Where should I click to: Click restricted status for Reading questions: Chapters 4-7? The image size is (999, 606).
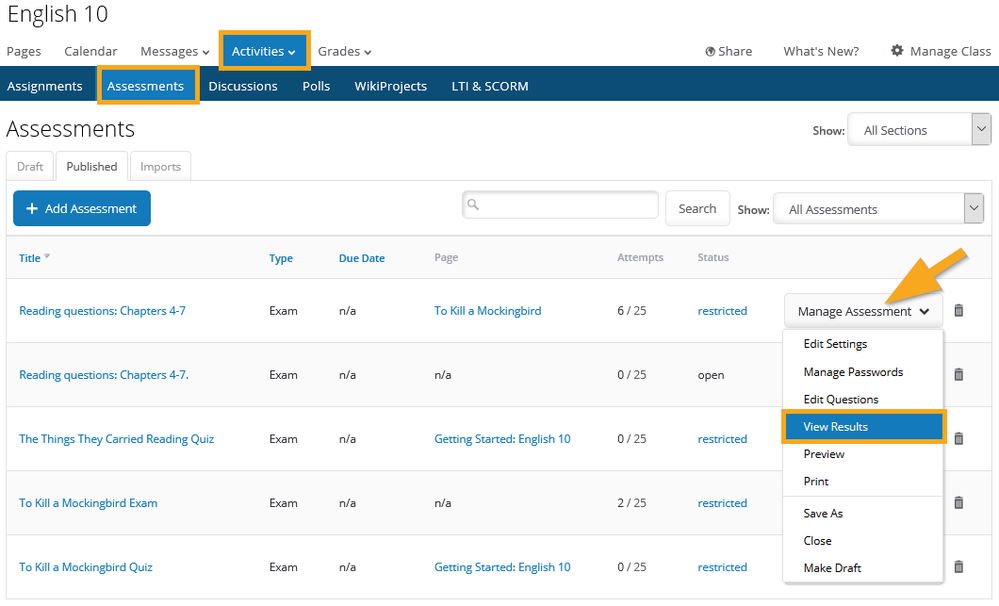click(722, 310)
